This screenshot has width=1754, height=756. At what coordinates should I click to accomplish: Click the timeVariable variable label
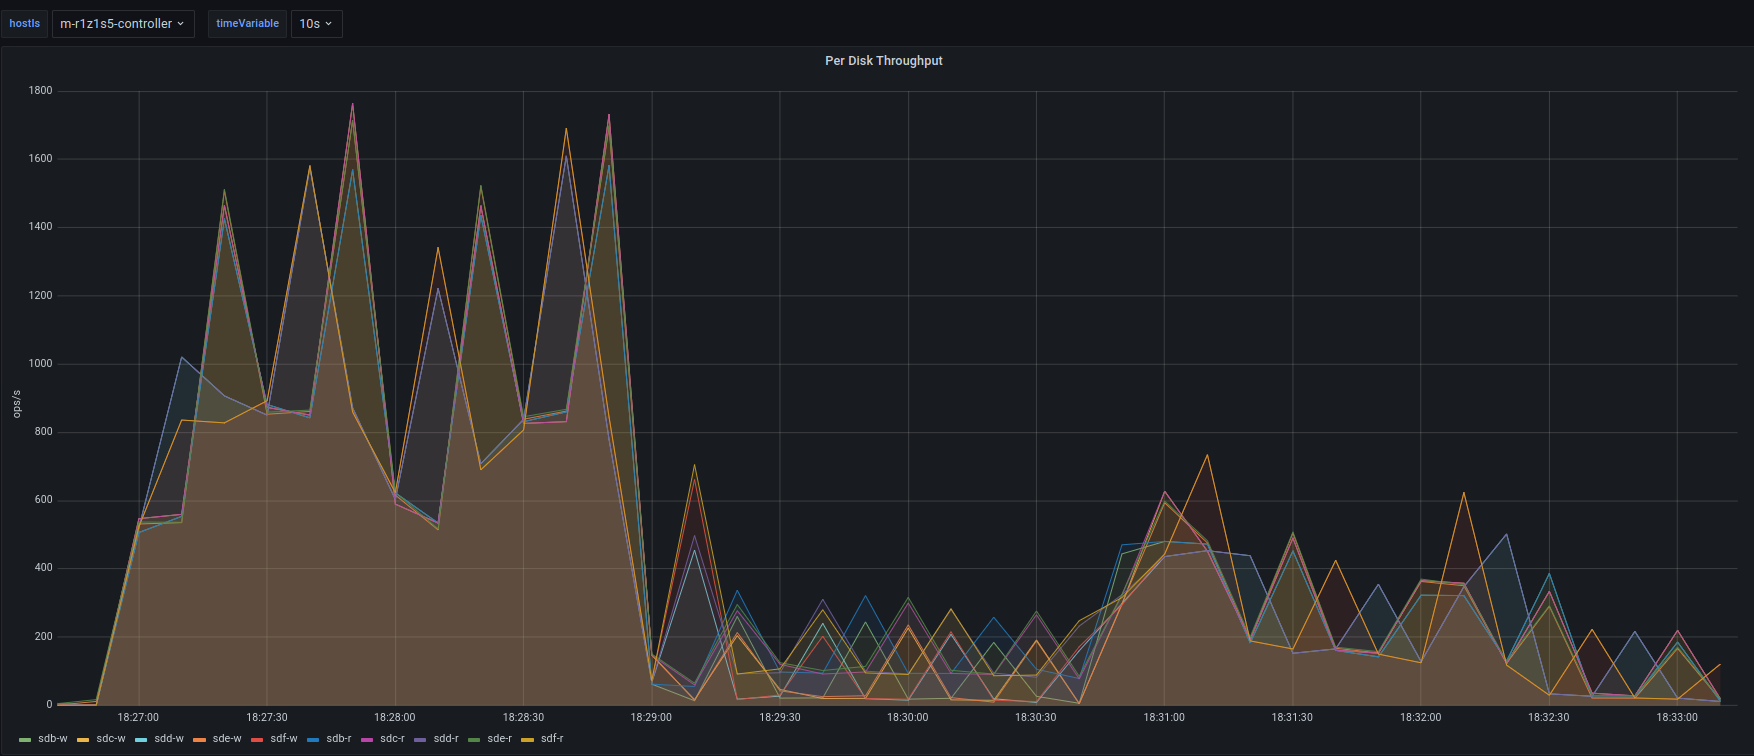[247, 24]
